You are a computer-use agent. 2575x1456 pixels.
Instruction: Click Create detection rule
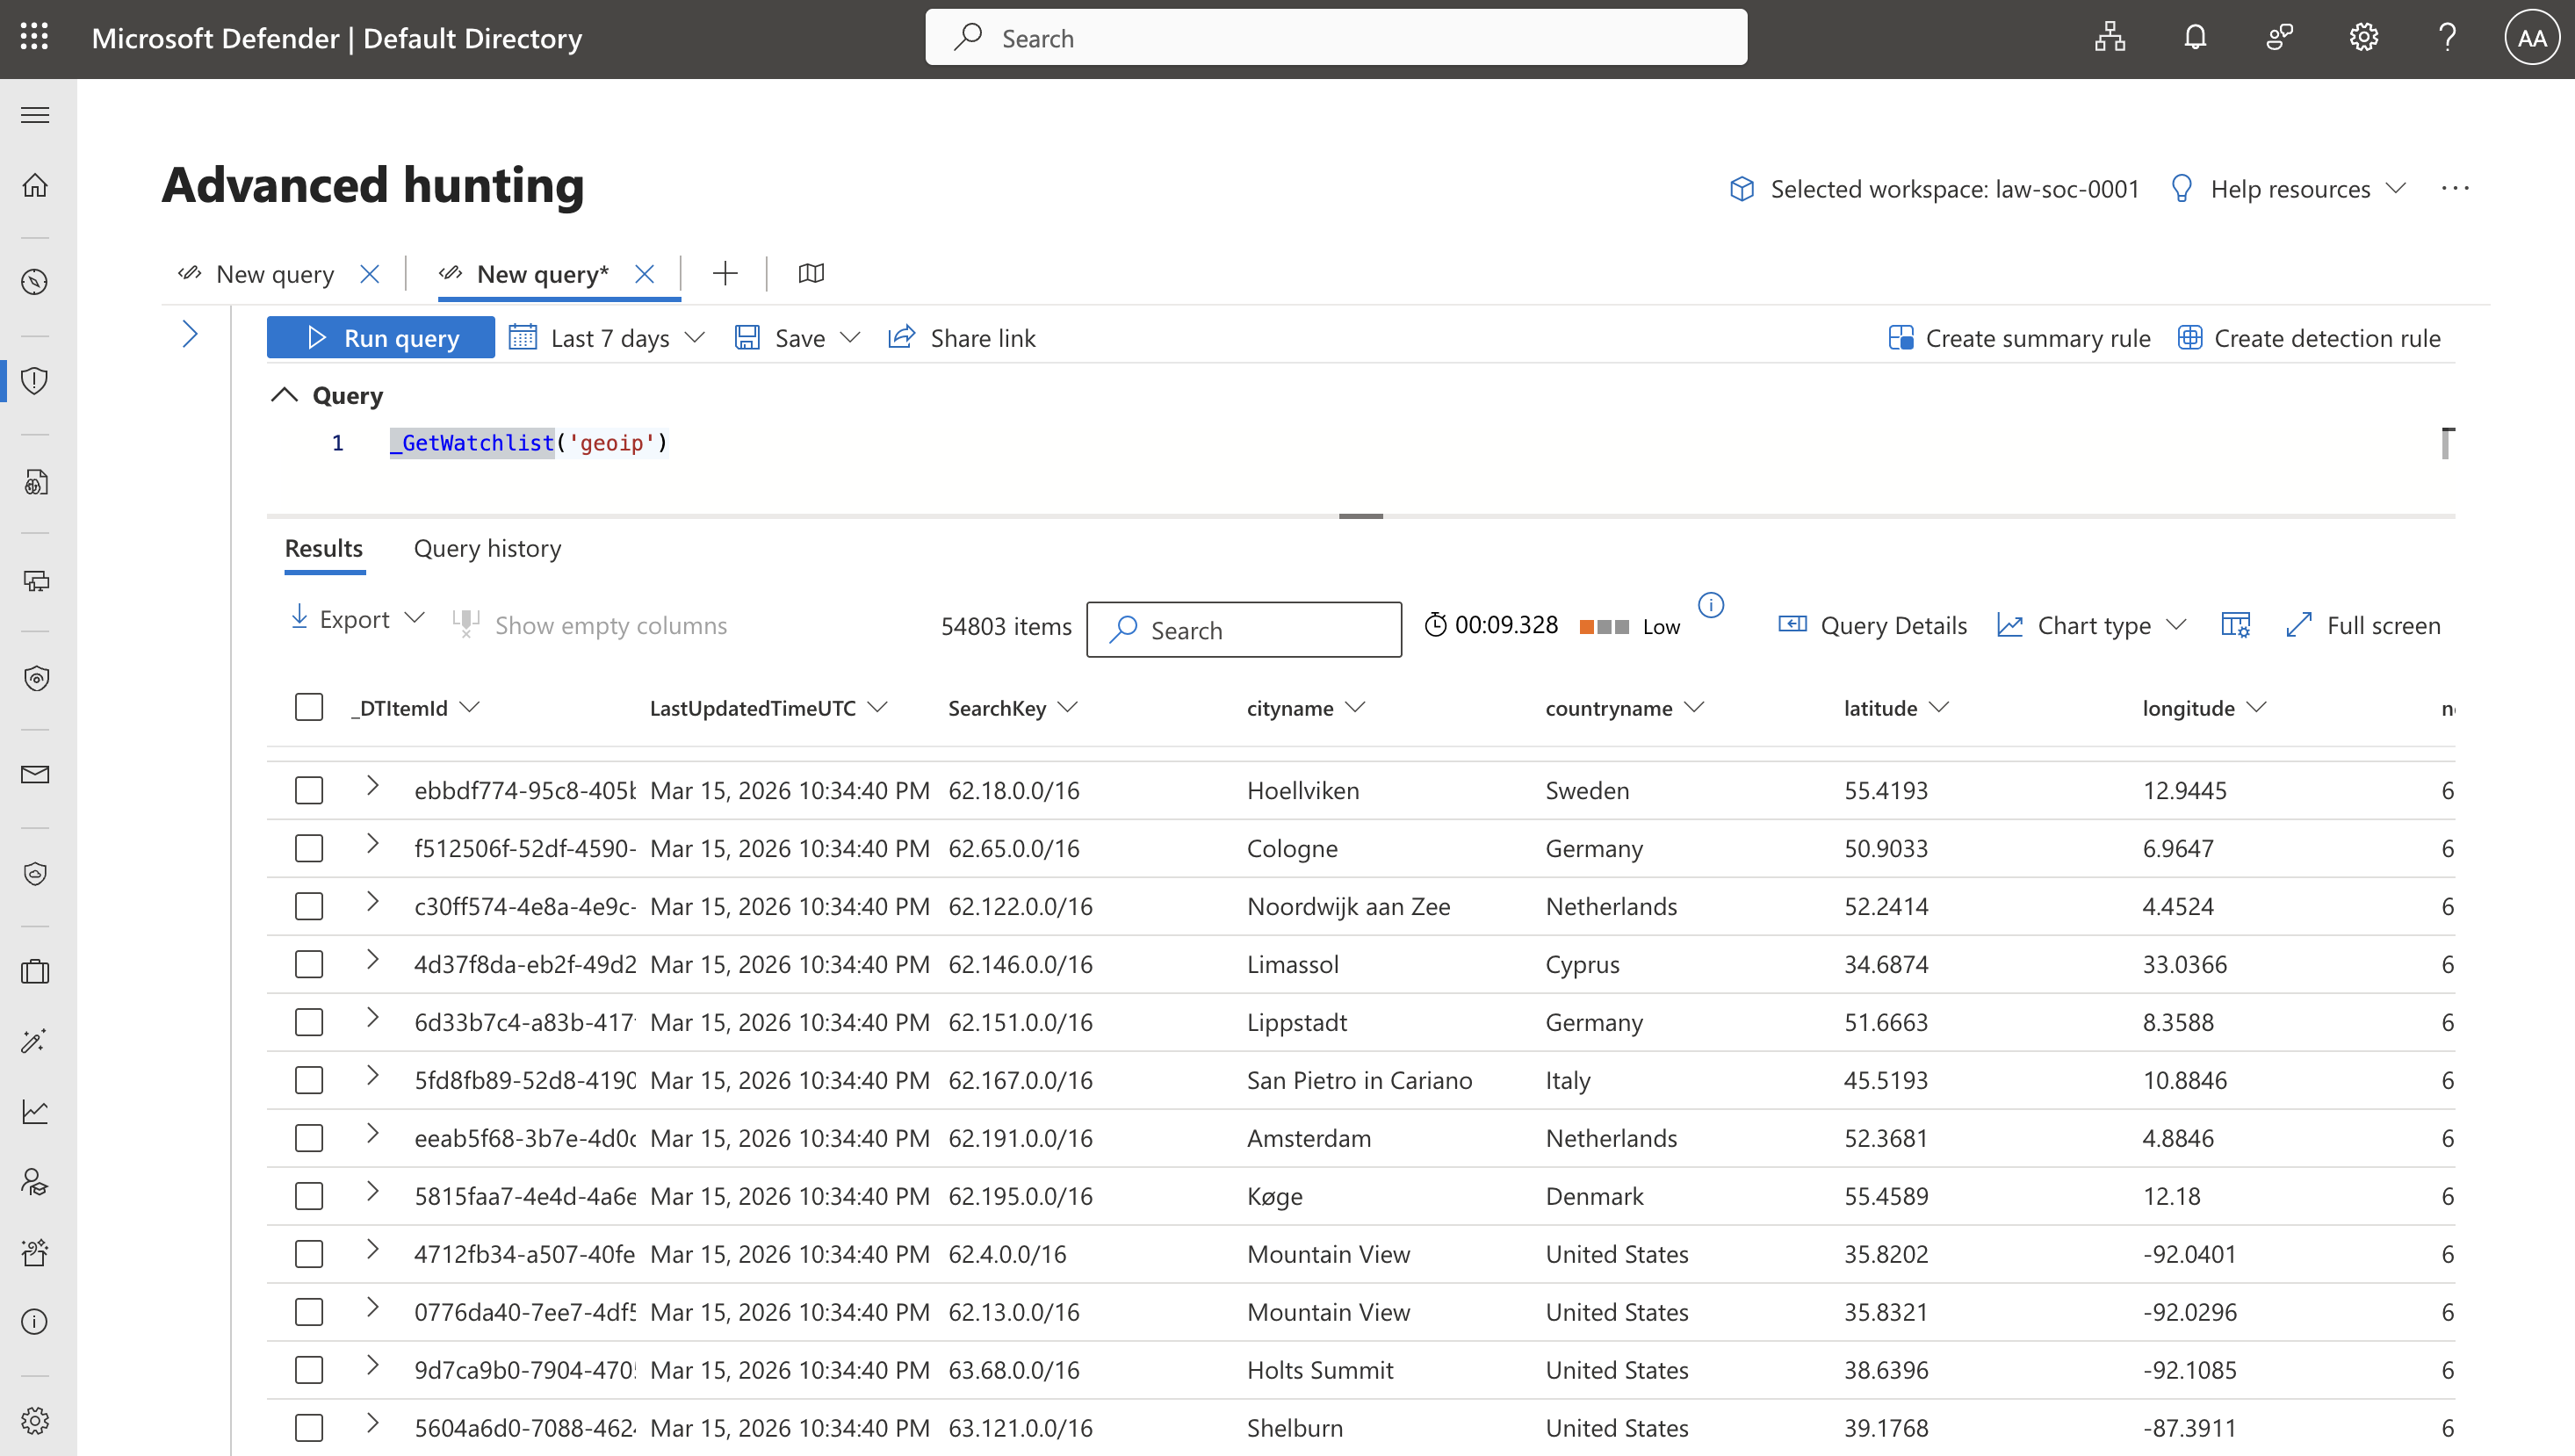2310,338
